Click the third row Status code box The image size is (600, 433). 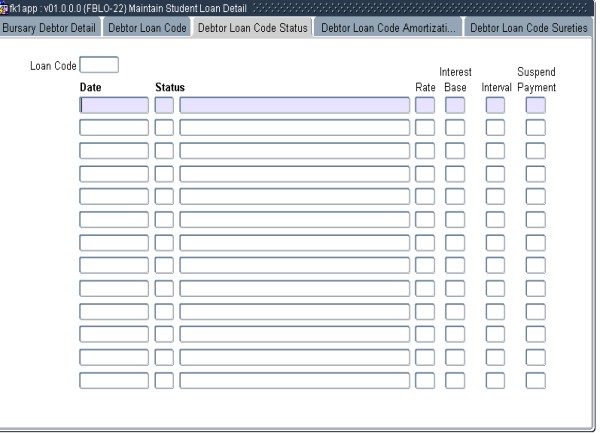pos(164,150)
